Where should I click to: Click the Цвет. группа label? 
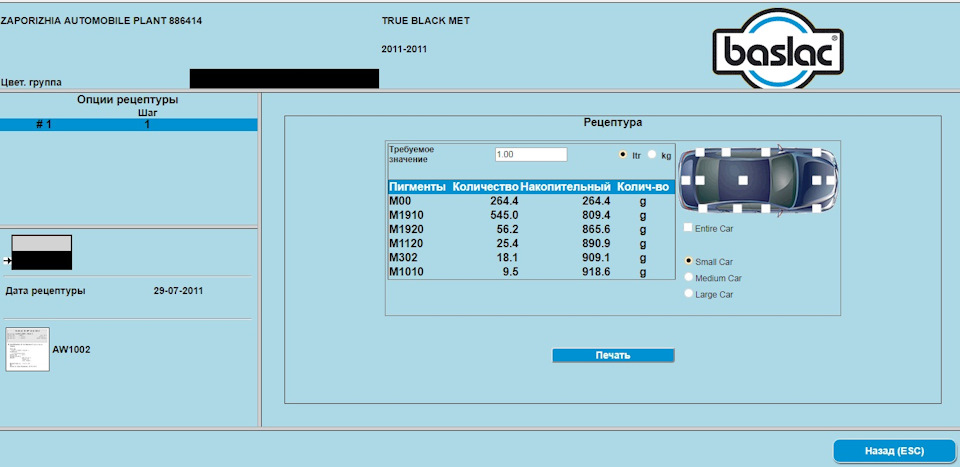31,82
